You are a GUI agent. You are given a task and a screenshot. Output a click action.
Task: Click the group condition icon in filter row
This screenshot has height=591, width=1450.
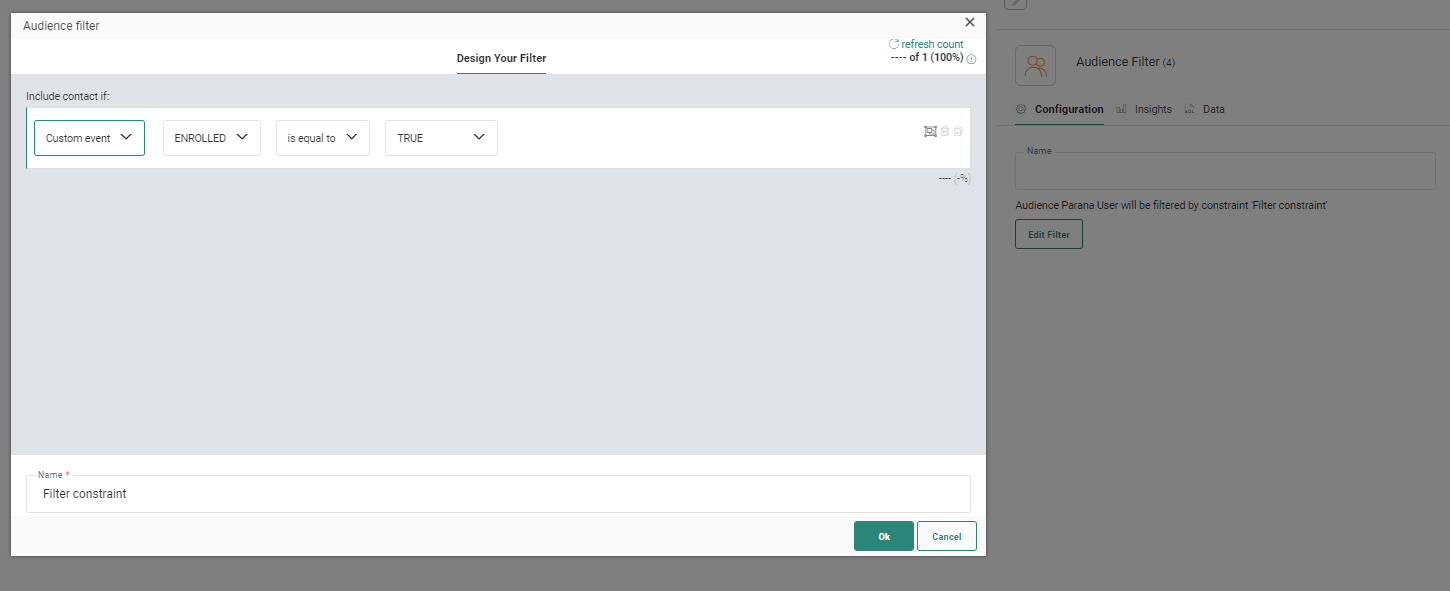pyautogui.click(x=930, y=131)
